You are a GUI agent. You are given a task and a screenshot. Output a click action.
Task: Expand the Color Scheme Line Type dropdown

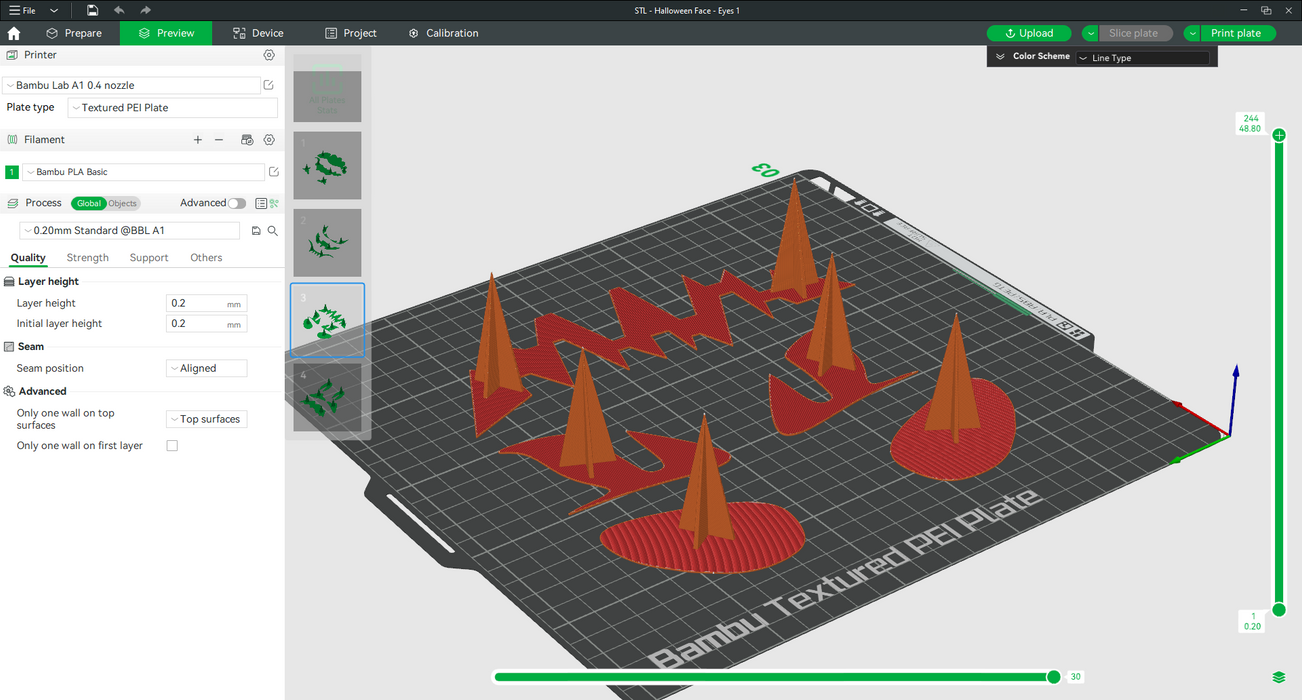(1142, 58)
